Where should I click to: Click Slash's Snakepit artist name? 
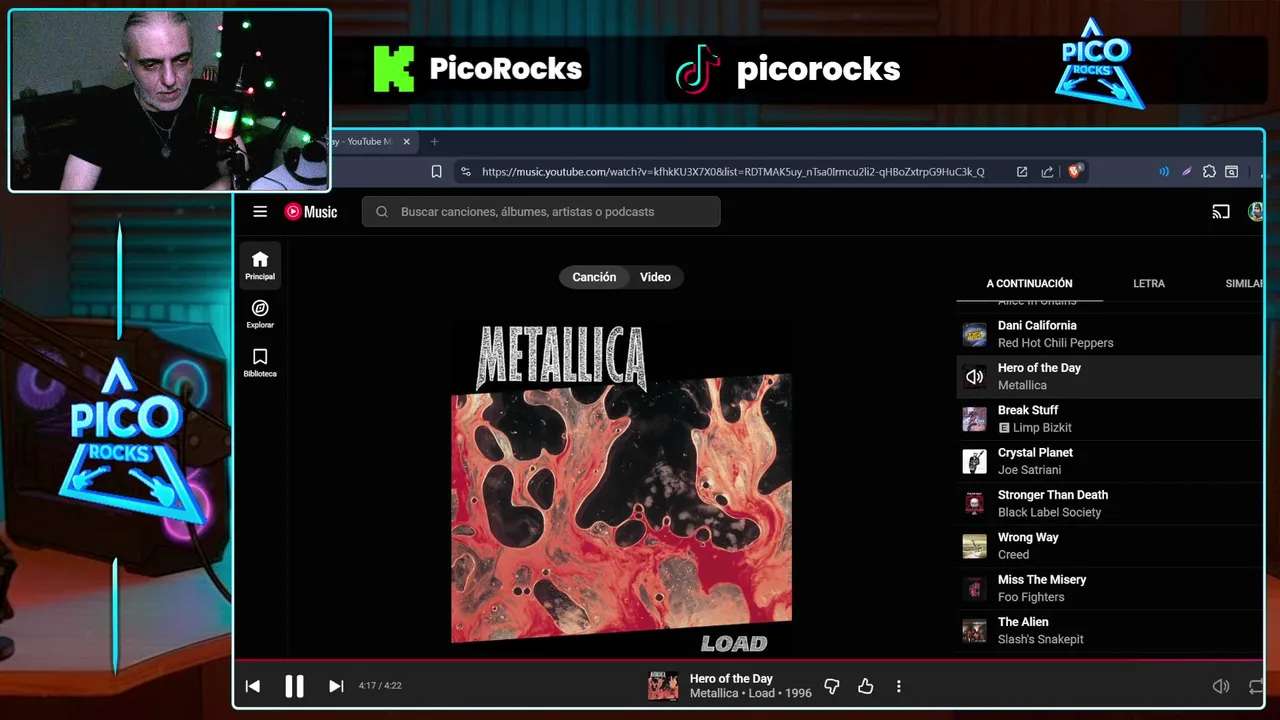[x=1040, y=639]
